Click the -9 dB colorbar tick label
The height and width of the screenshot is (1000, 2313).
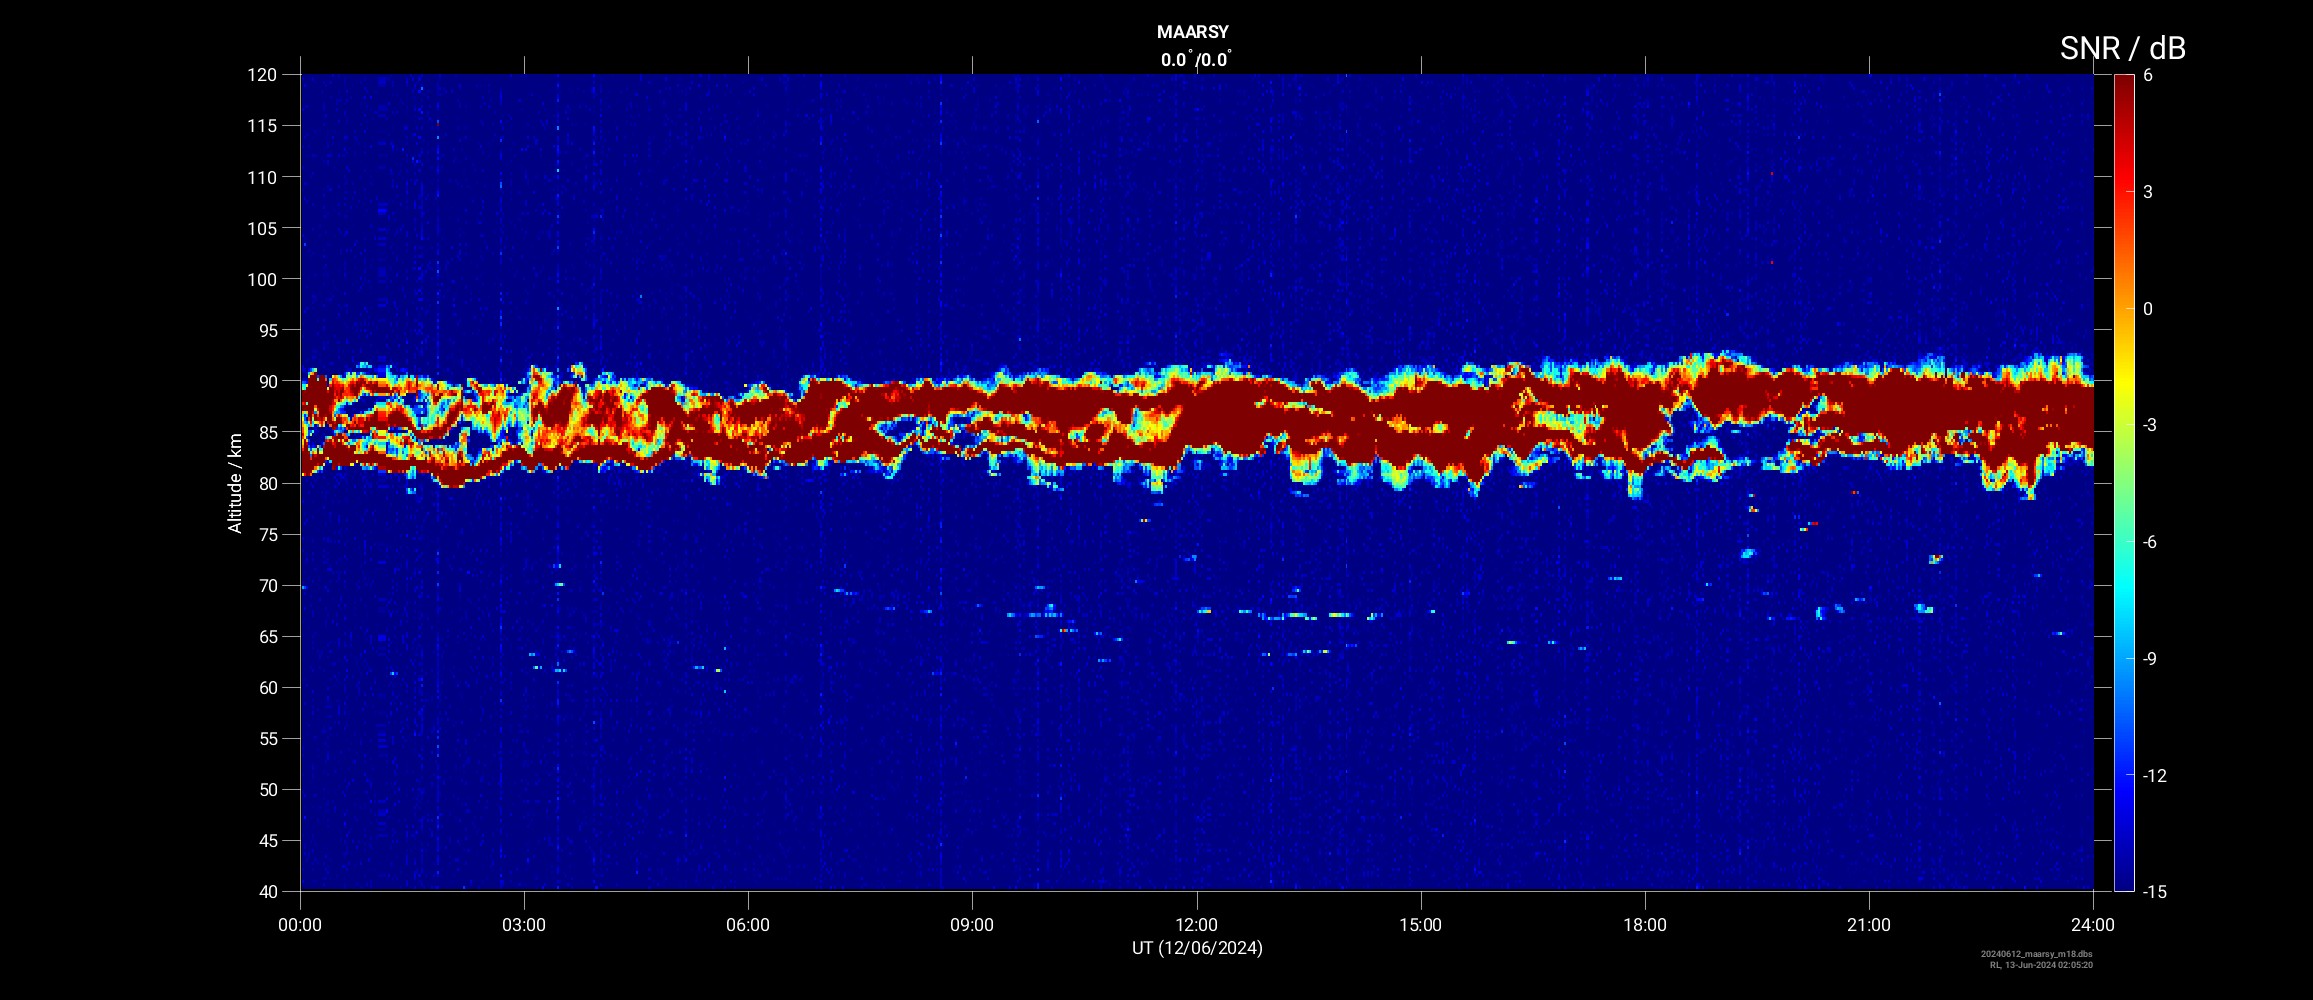tap(2151, 659)
